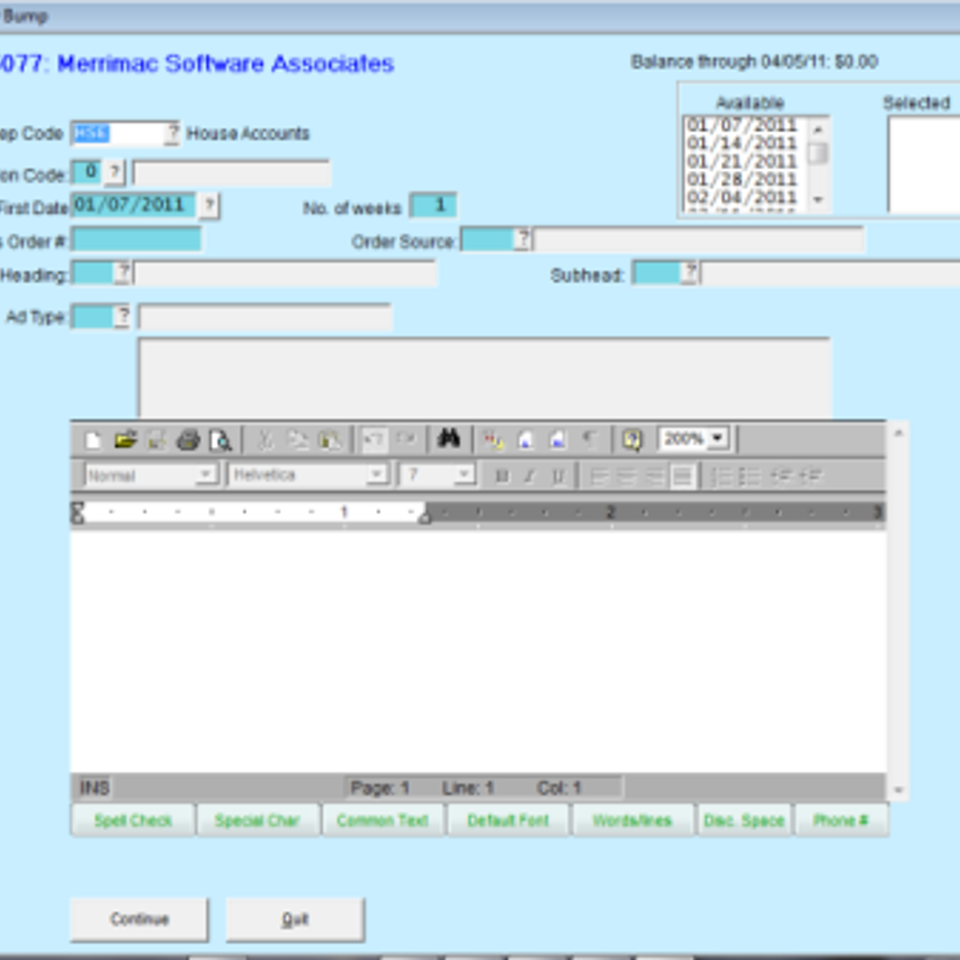Click the spelling check toolbar icon
The image size is (960, 960).
click(493, 440)
